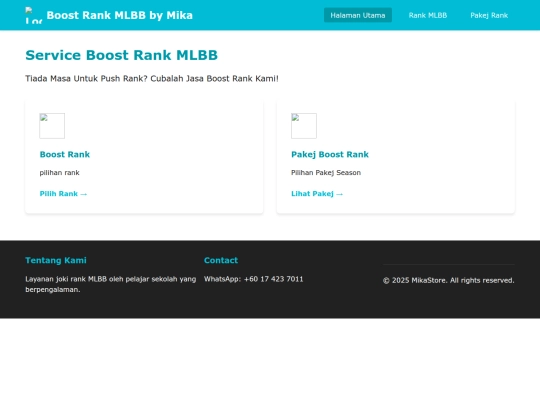Screen dimensions: 540x405
Task: Click the Tentang Kami footer heading
Action: [56, 260]
